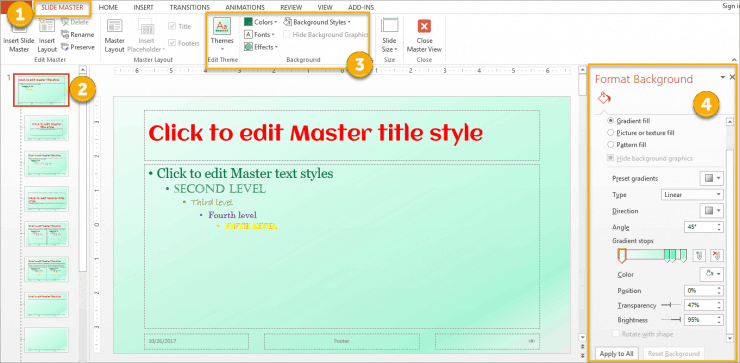Viewport: 740px width, 363px height.
Task: Open the TRANSITIONS tab
Action: (190, 8)
